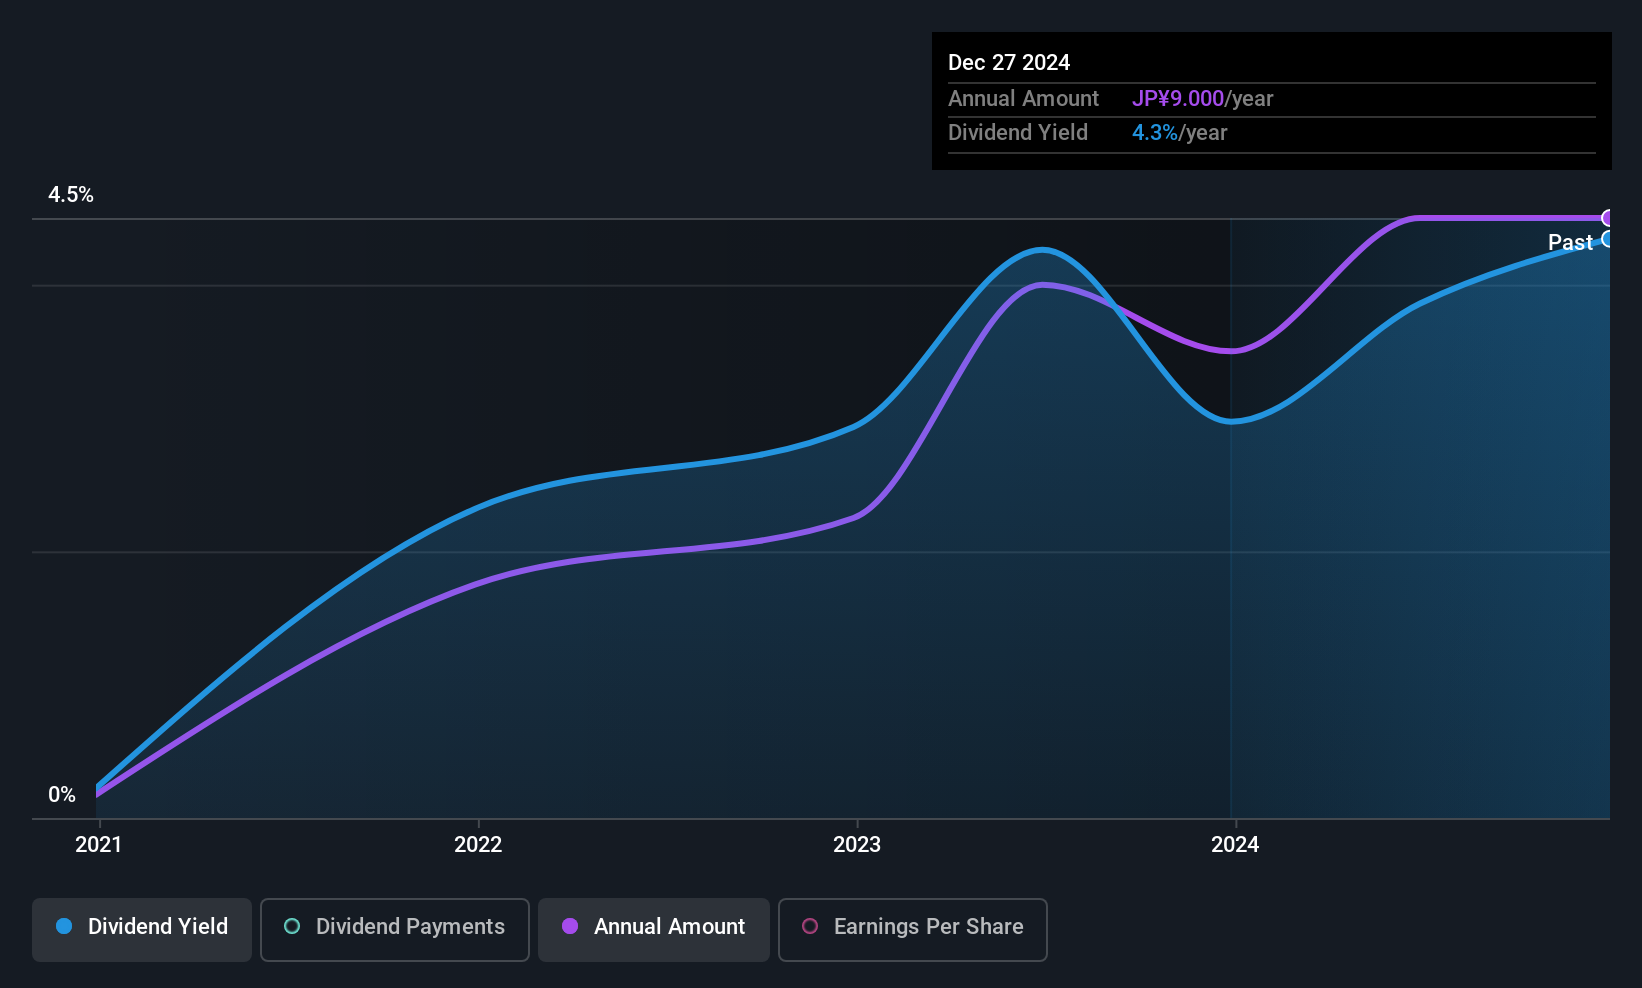This screenshot has height=988, width=1642.
Task: Click the 2022 x-axis label
Action: (x=478, y=844)
